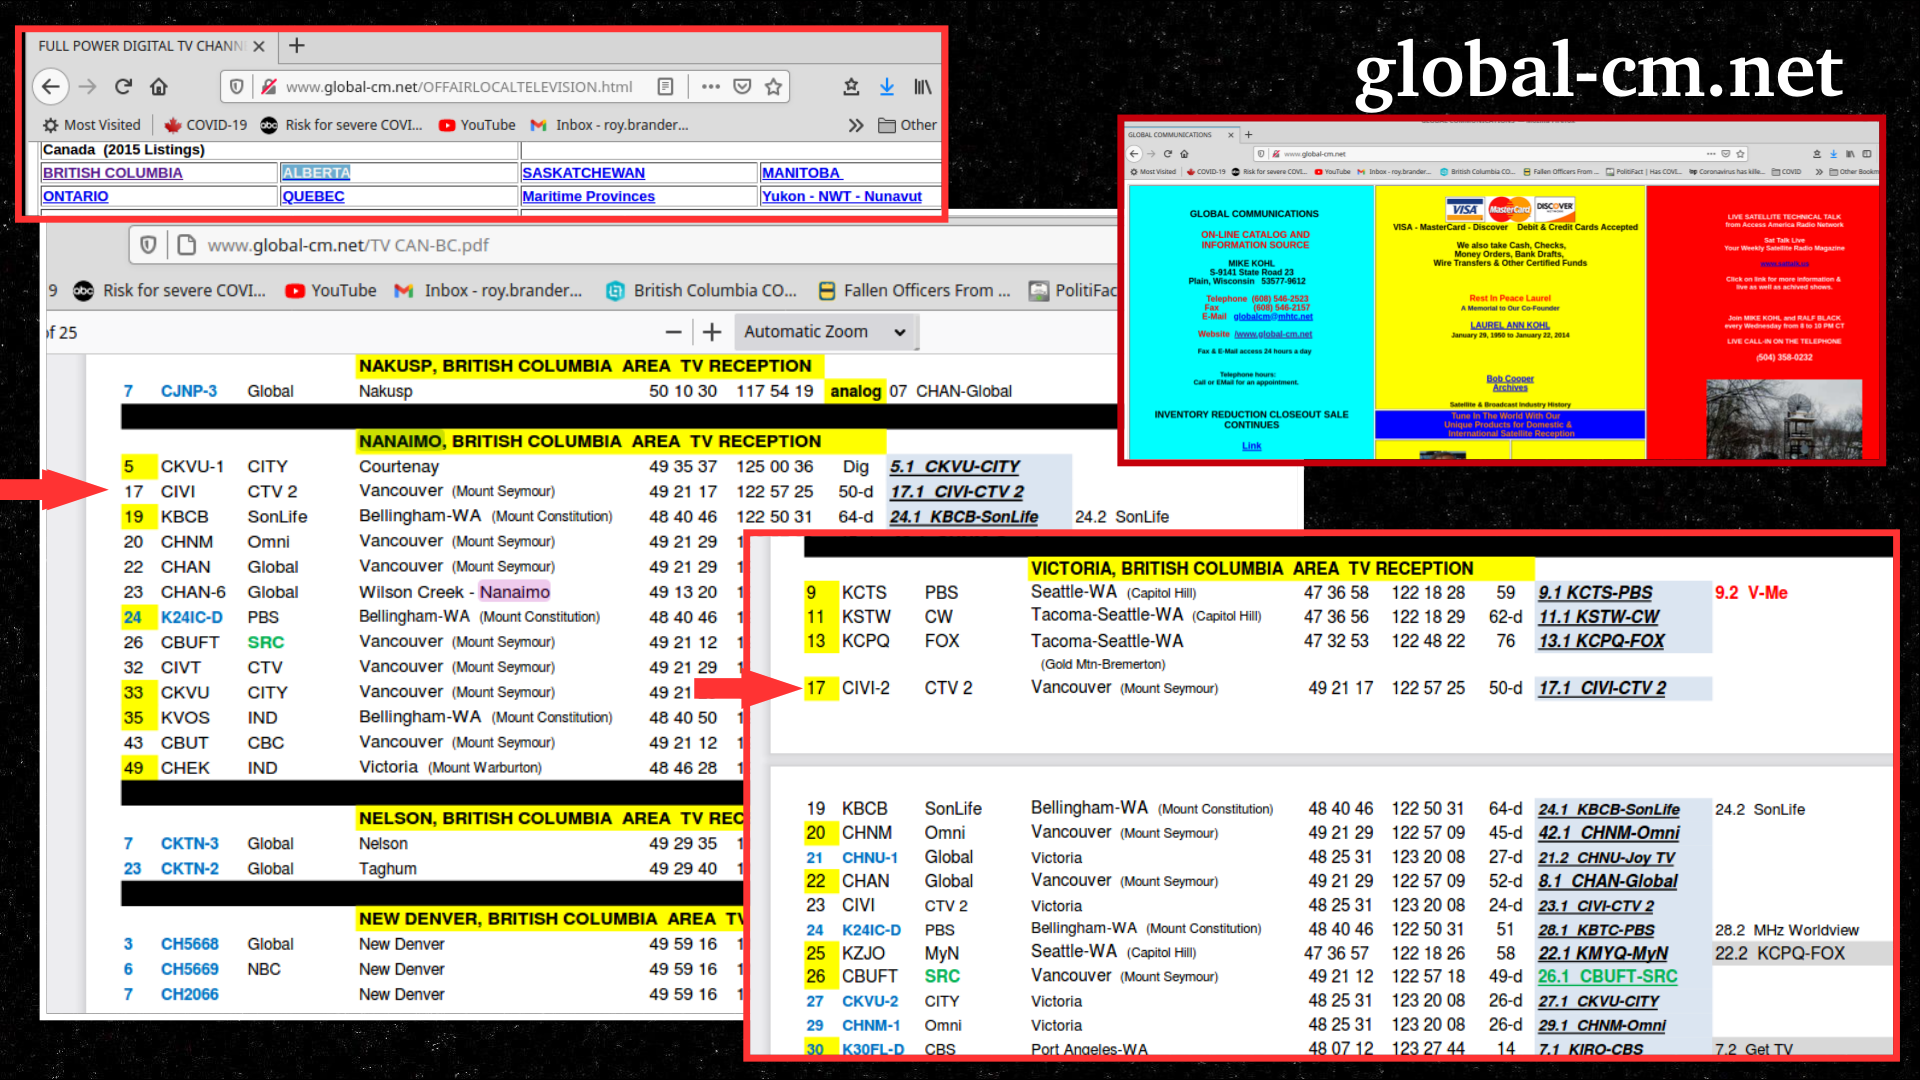Viewport: 1920px width, 1080px height.
Task: Click the PDF zoom in plus button
Action: (712, 332)
